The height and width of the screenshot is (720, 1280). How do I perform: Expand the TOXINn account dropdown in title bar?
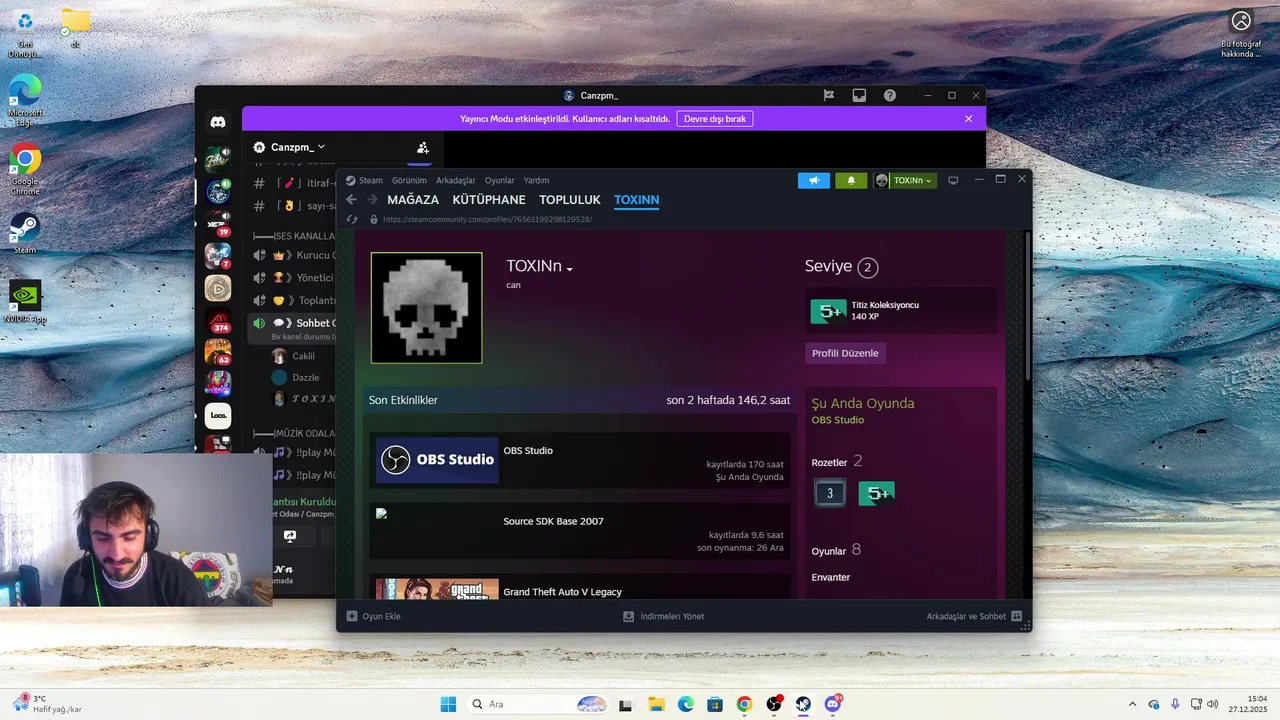click(904, 180)
